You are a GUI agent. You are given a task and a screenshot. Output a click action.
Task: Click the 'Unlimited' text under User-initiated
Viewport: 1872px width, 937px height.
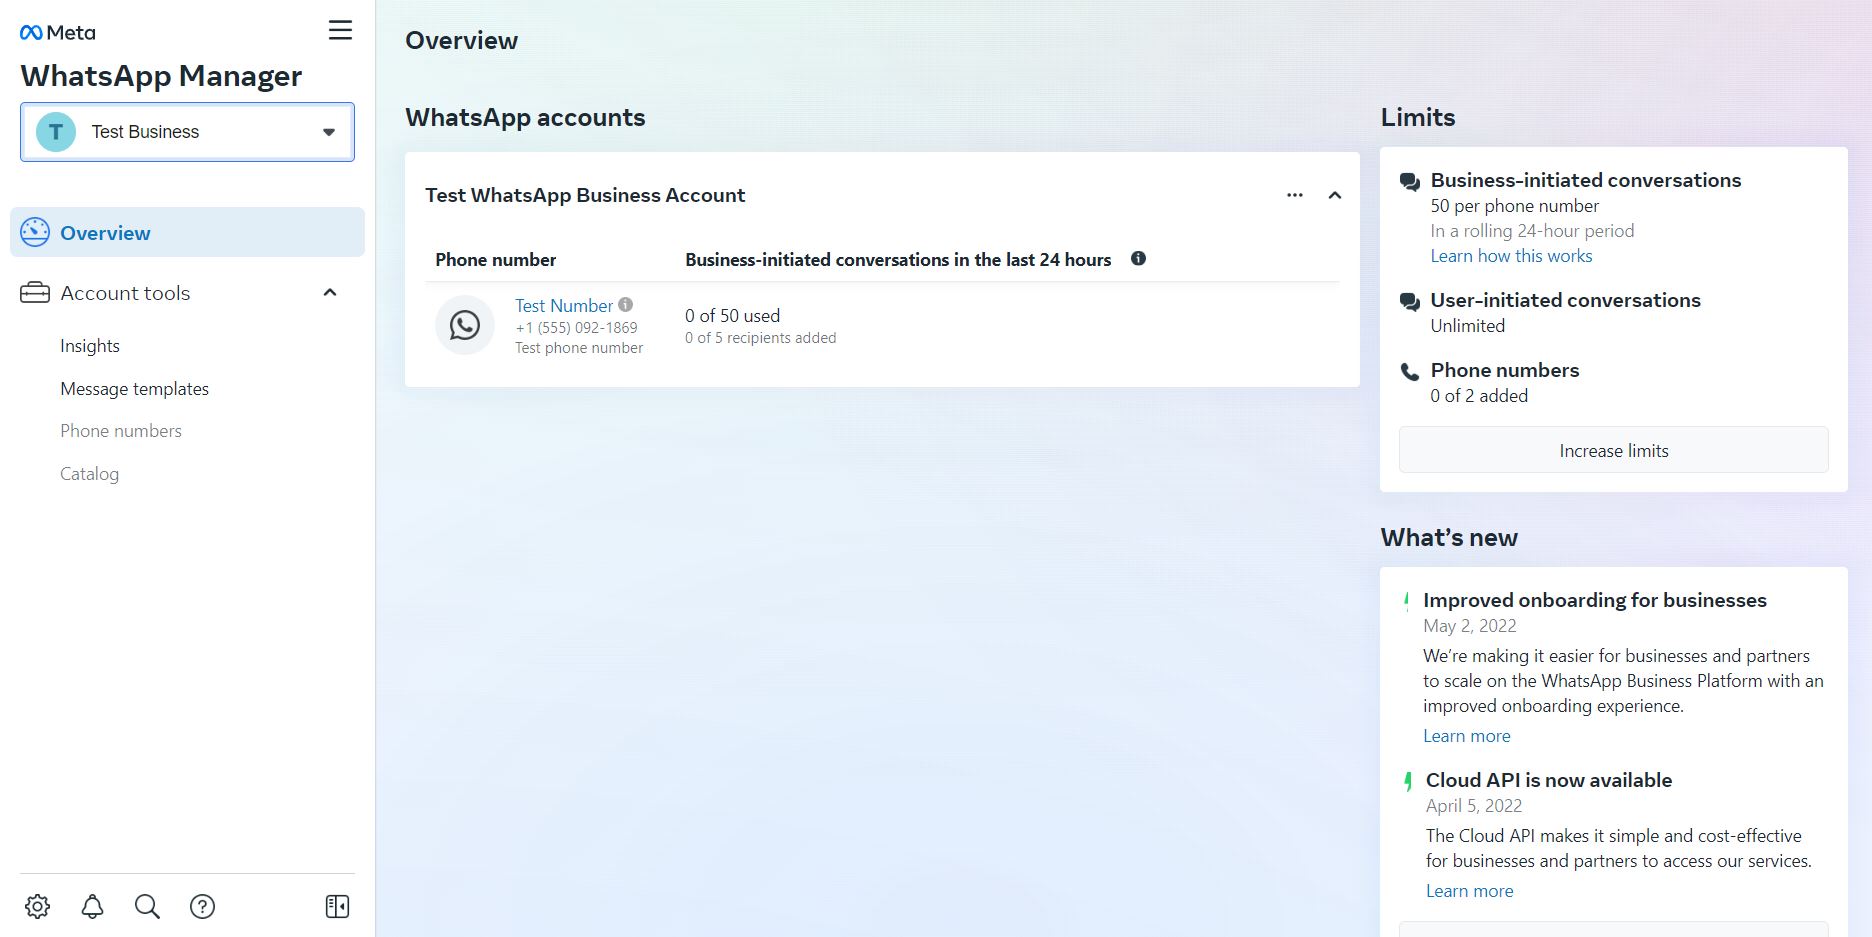pos(1467,326)
